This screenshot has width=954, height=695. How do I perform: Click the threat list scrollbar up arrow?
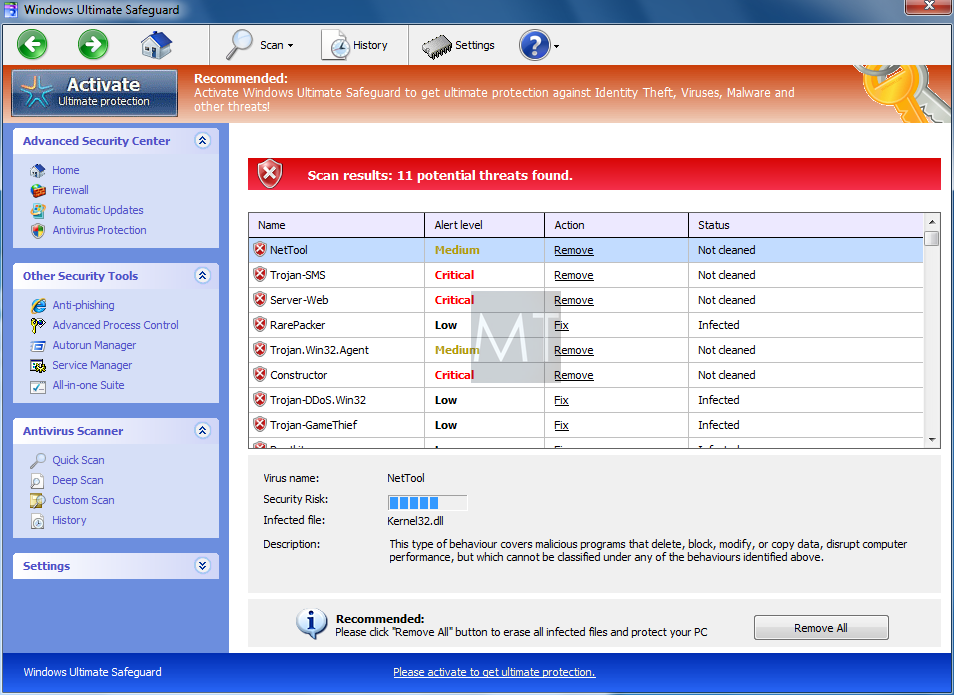point(931,222)
